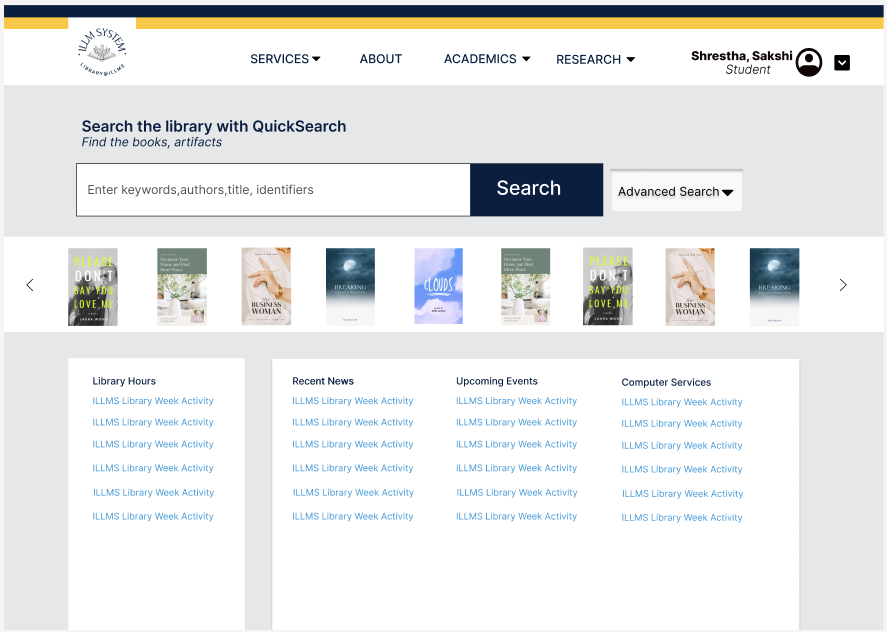Click the first link under Recent News
Screen dimensions: 887x632
(x=353, y=401)
